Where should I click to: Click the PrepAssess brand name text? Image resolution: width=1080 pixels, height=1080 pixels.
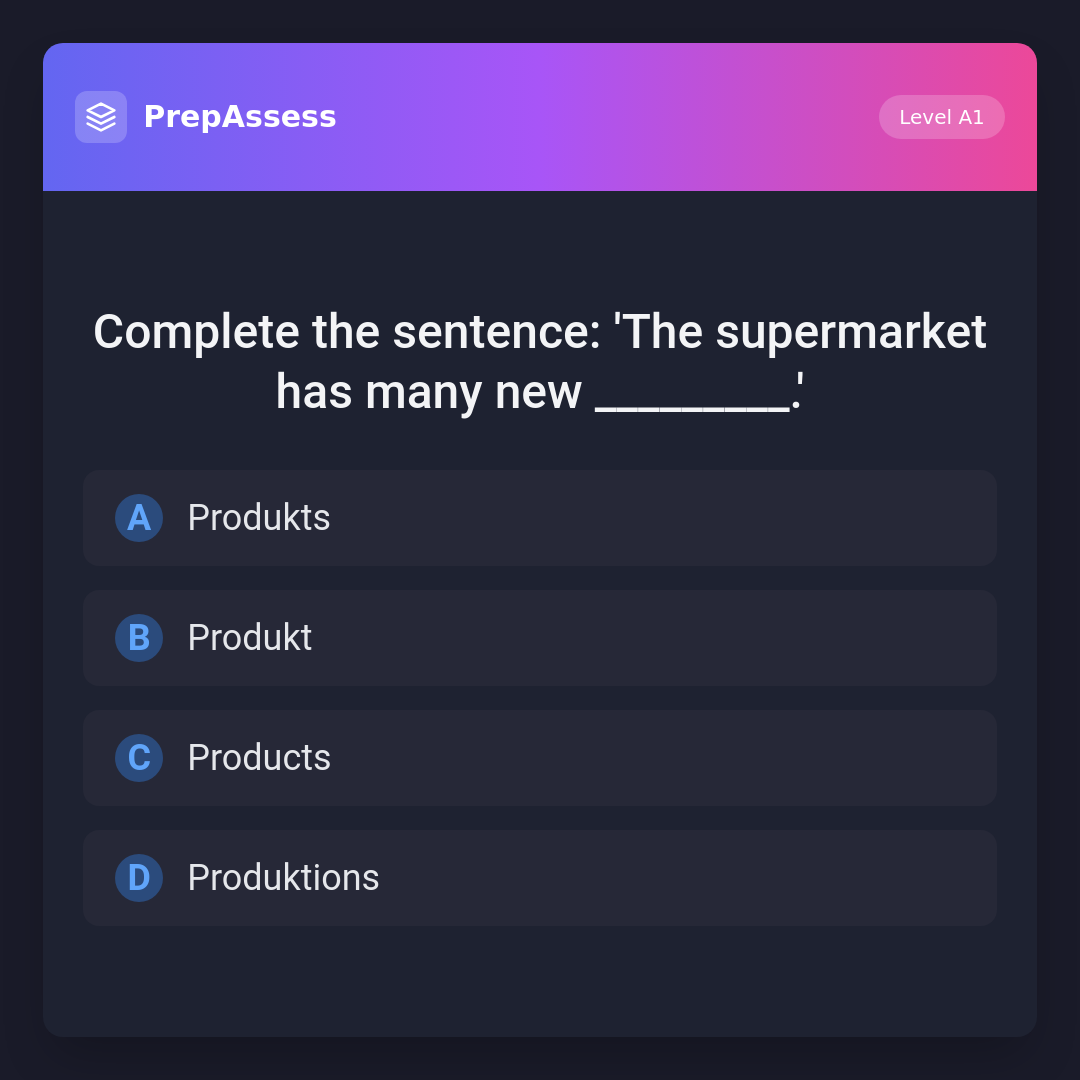240,117
